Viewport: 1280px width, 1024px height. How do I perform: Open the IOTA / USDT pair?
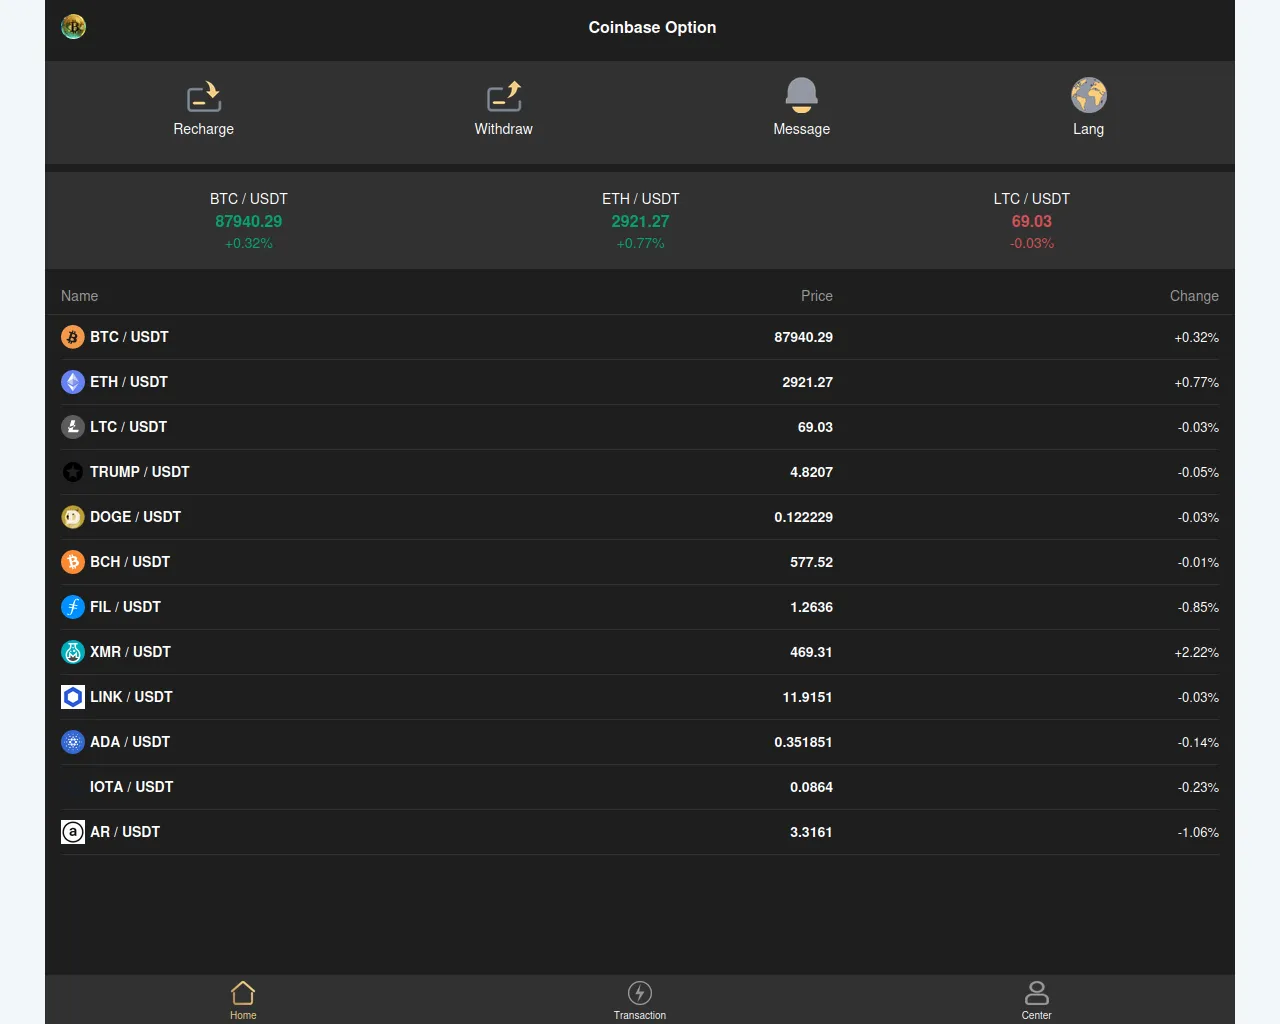pyautogui.click(x=131, y=787)
